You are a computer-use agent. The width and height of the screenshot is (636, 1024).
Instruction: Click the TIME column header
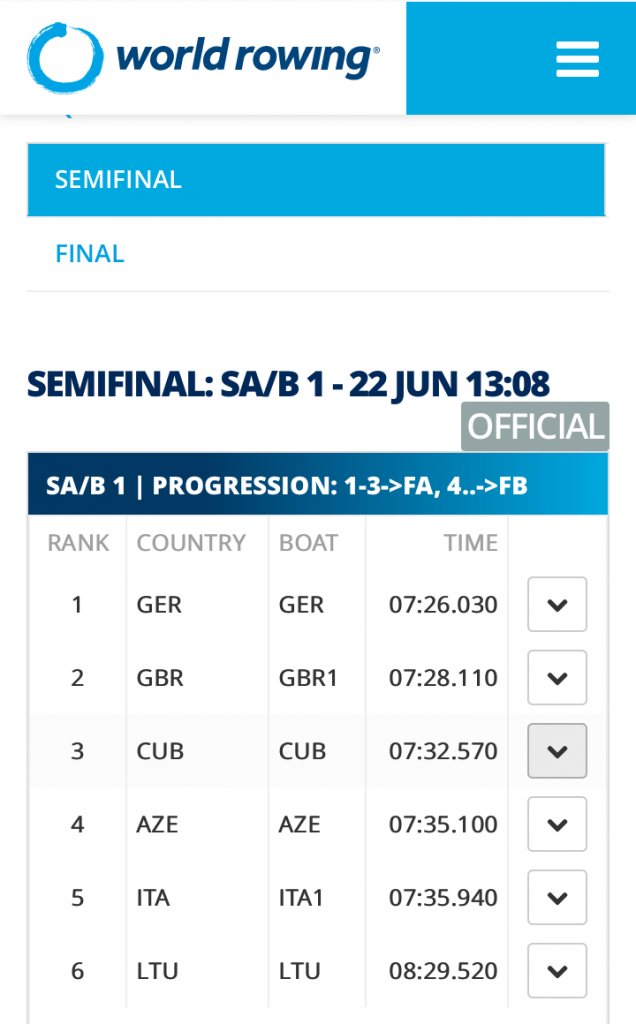[471, 543]
